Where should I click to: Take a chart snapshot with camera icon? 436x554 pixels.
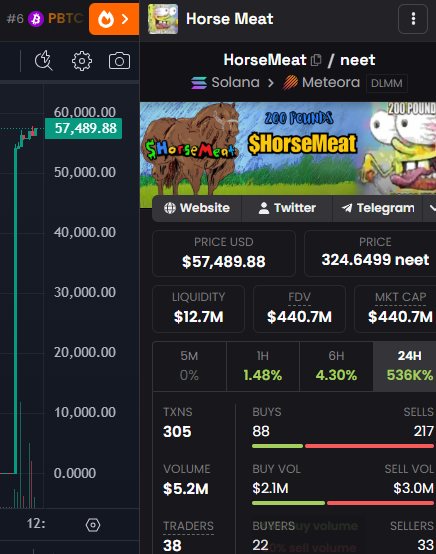119,61
